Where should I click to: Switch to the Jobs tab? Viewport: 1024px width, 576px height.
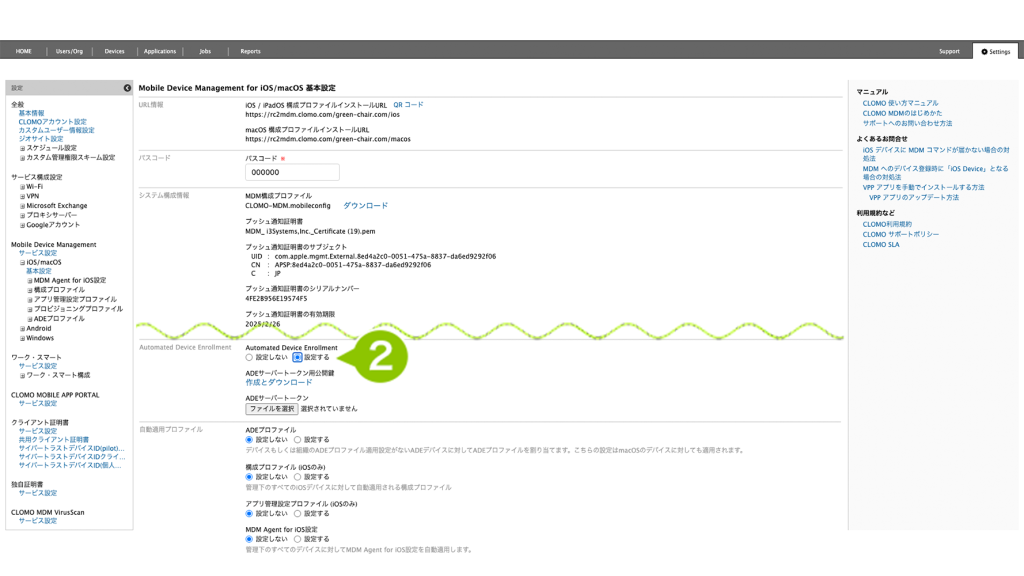pos(205,51)
